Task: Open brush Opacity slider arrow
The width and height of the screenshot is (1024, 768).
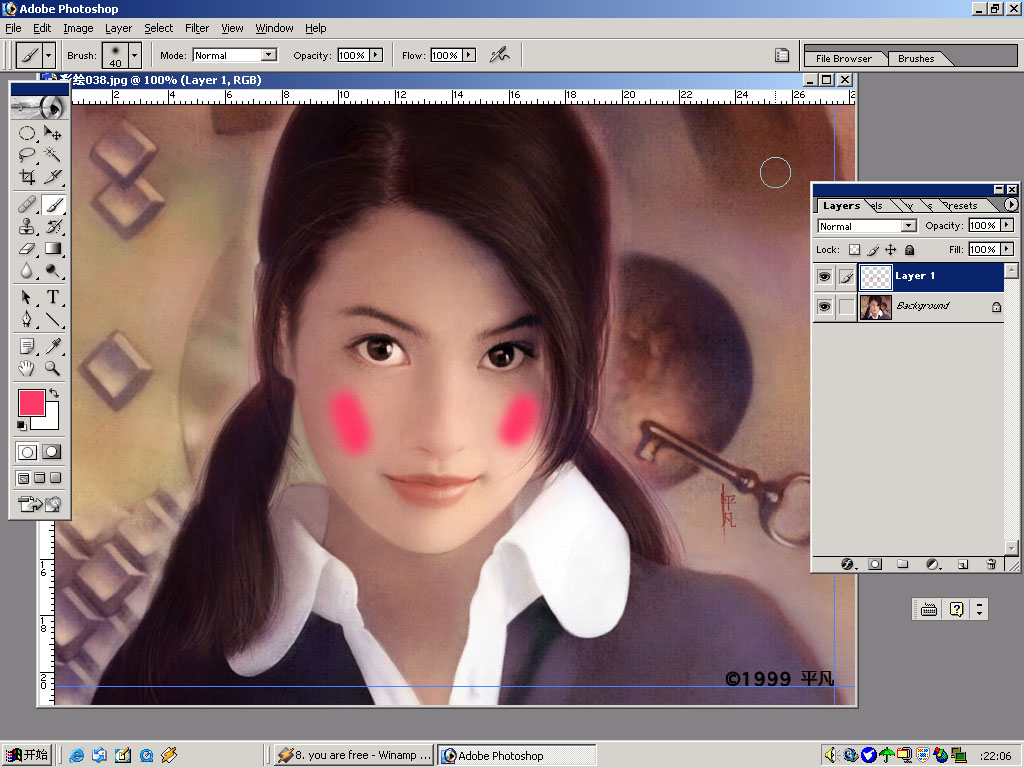Action: [x=376, y=56]
